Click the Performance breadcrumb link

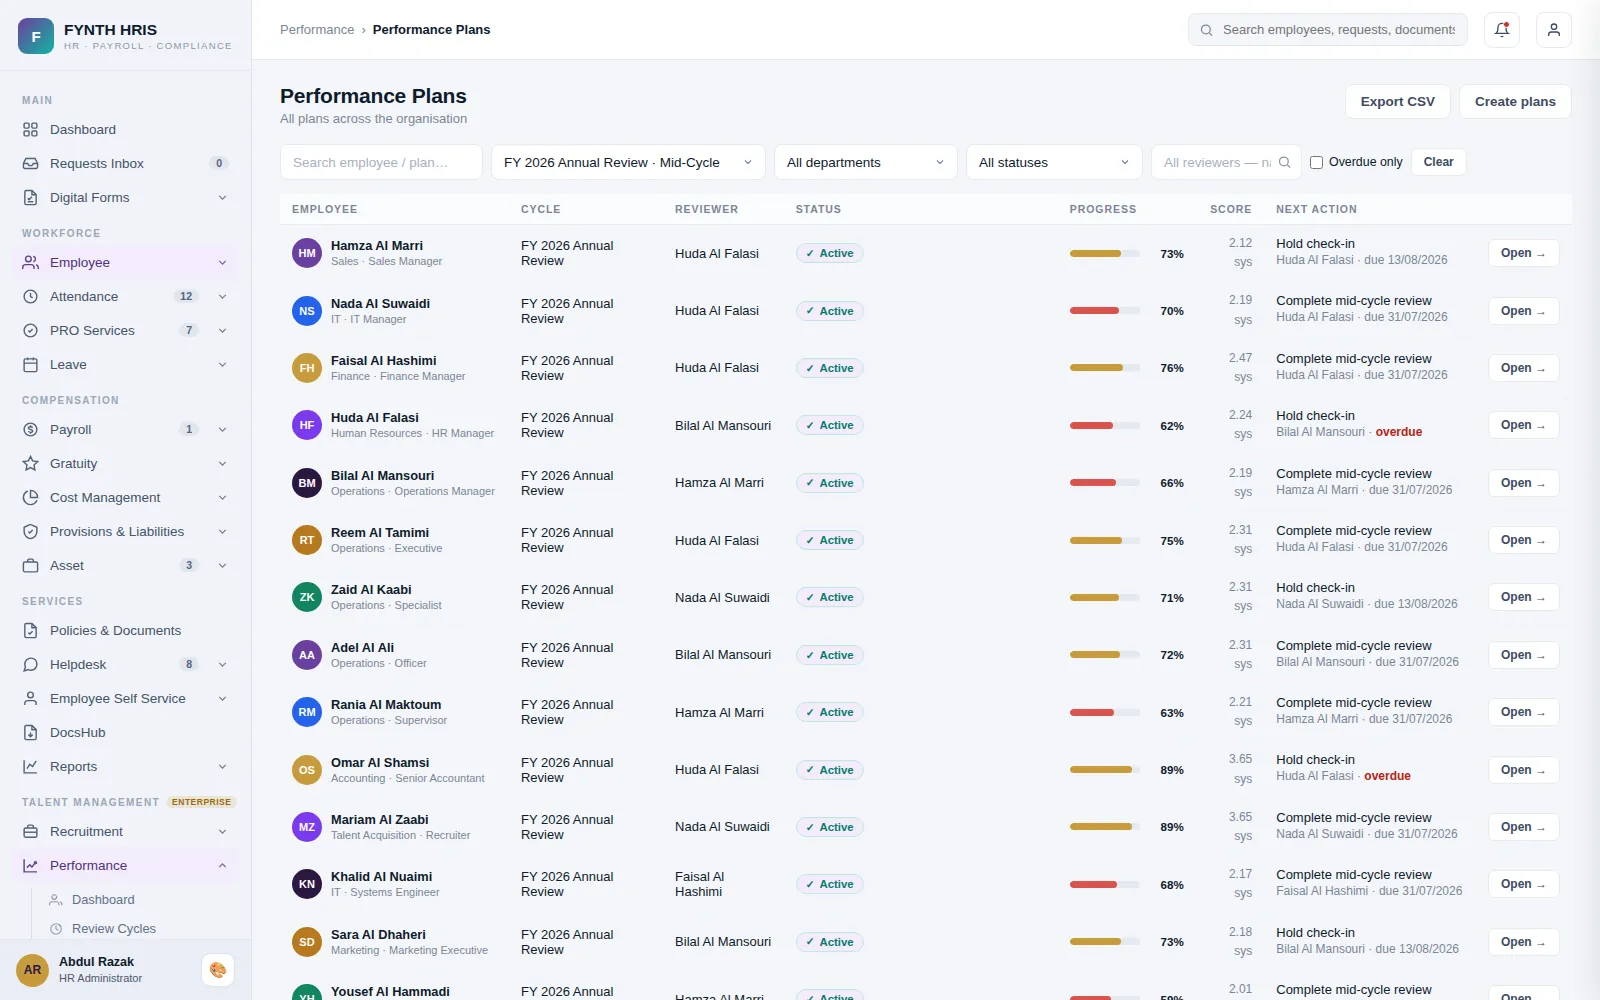317,30
